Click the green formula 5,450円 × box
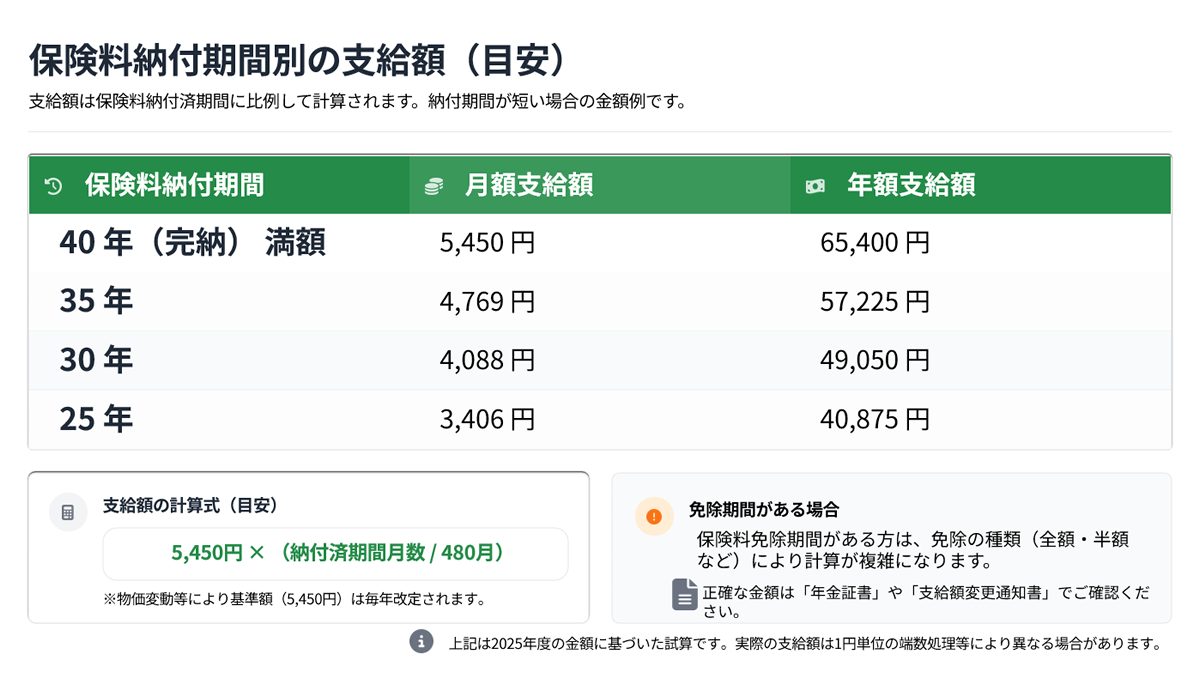 pos(336,553)
